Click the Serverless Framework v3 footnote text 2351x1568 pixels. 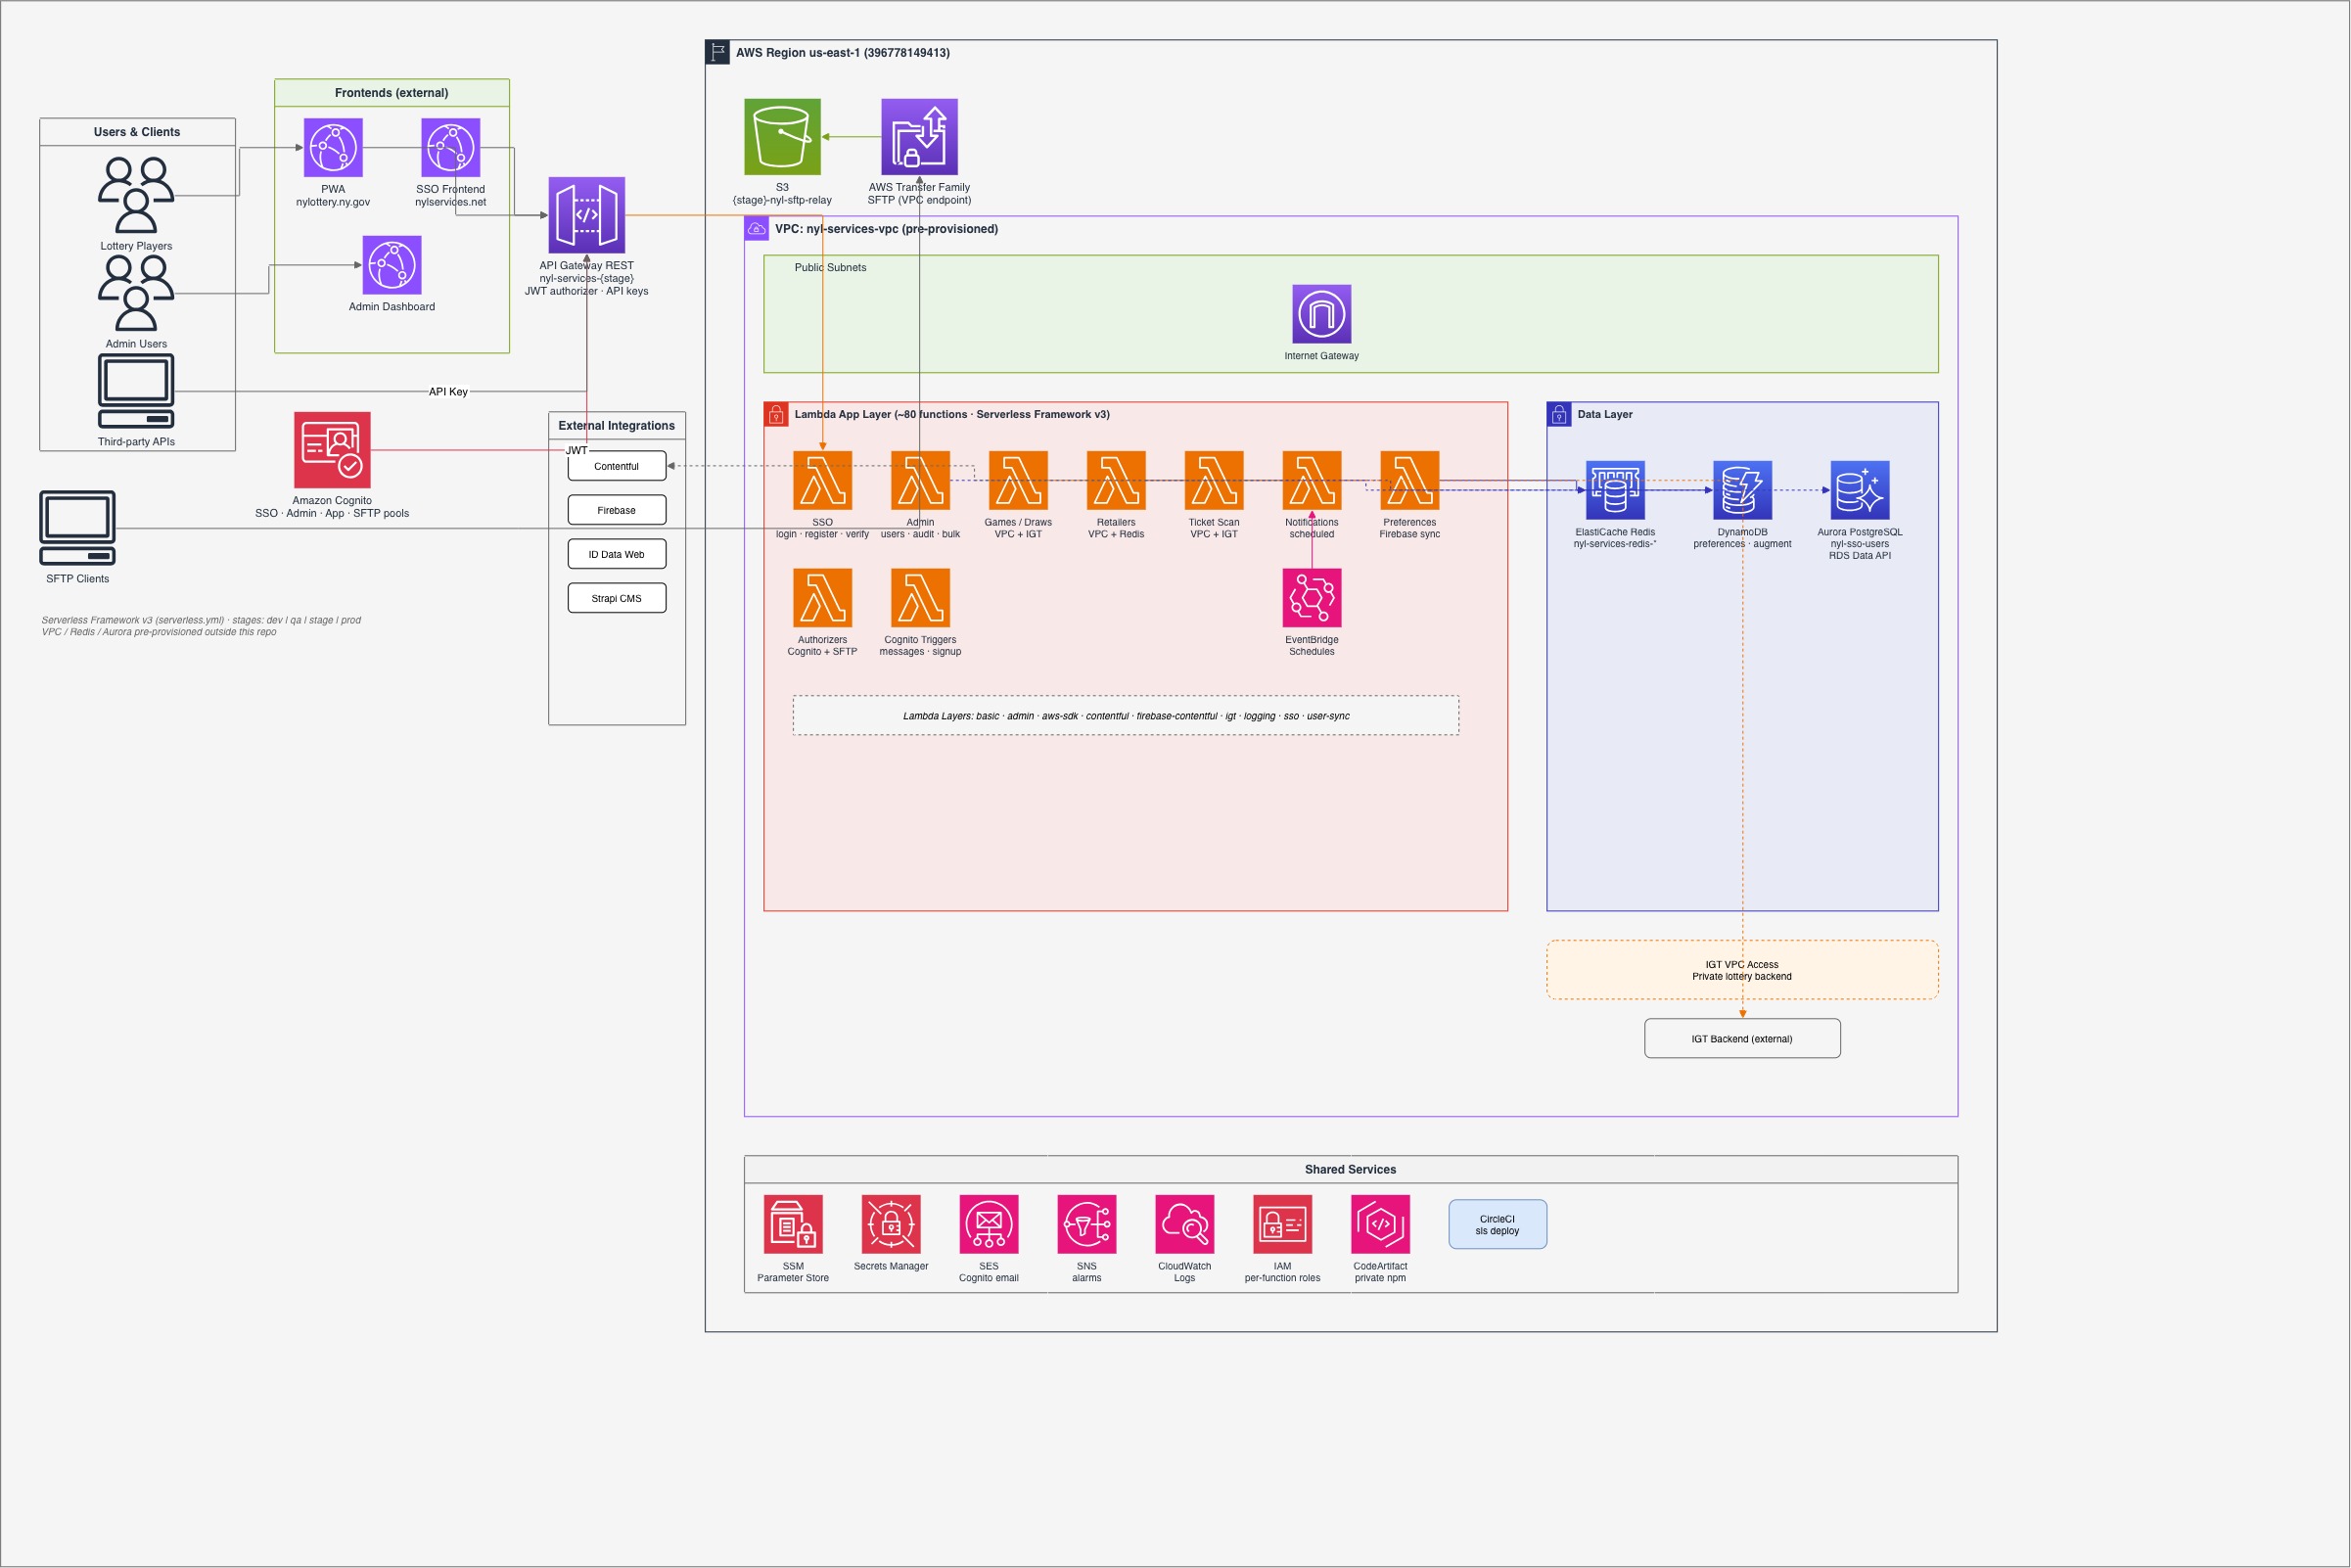point(201,626)
